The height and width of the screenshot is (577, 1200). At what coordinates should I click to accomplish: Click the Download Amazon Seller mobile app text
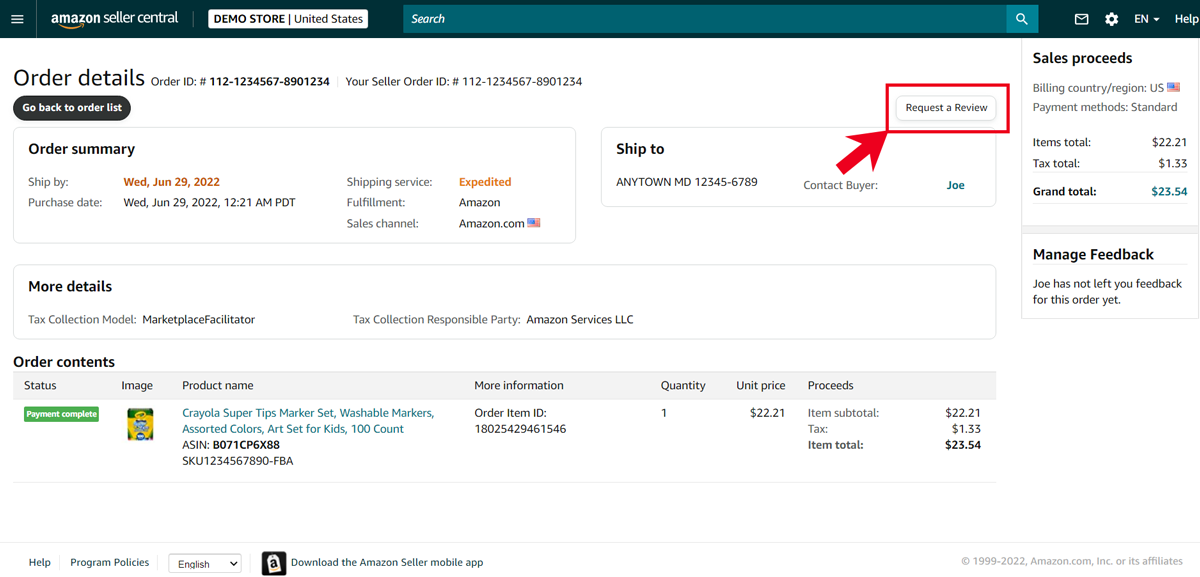click(387, 563)
